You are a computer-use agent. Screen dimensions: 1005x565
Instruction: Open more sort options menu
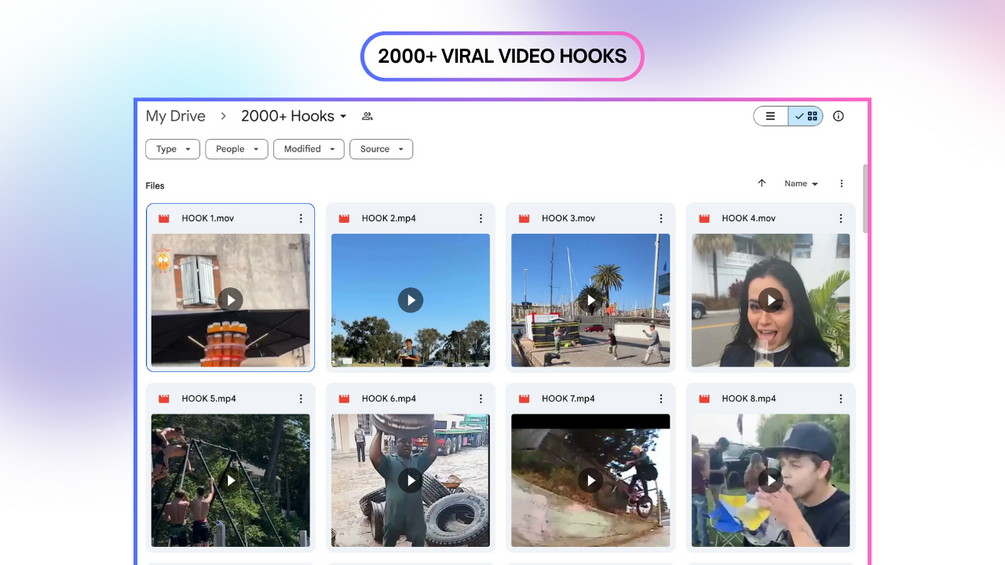842,184
